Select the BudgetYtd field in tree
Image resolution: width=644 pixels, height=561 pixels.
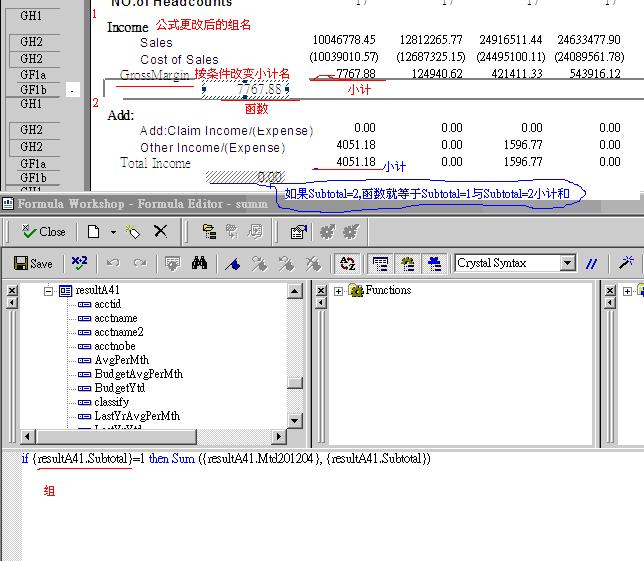120,388
